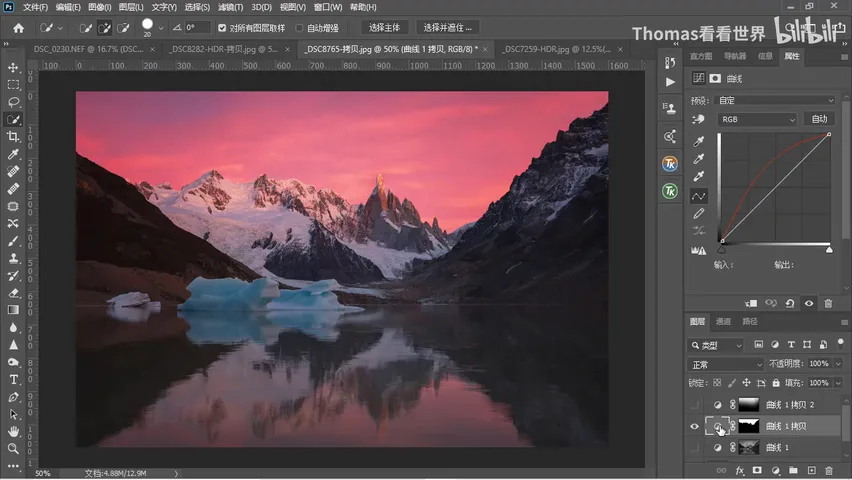Click black point slider under curve
852x480 pixels.
tap(722, 250)
